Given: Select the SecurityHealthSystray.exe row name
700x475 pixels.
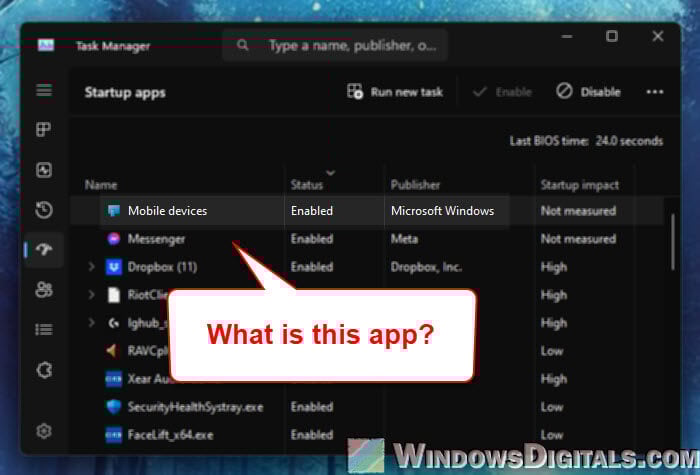Looking at the screenshot, I should pos(196,407).
